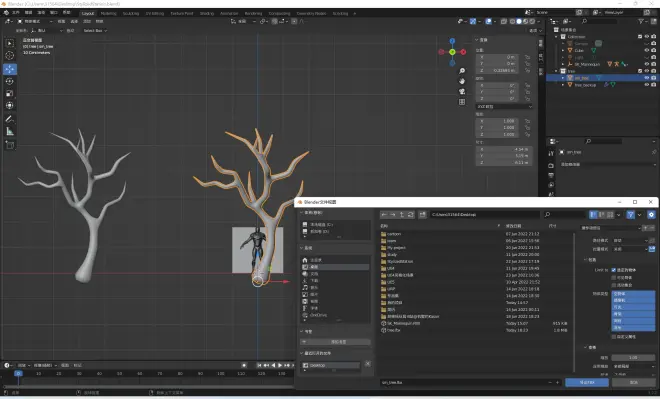Toggle X-ray display in viewport header
The width and height of the screenshot is (660, 399).
(x=504, y=21)
